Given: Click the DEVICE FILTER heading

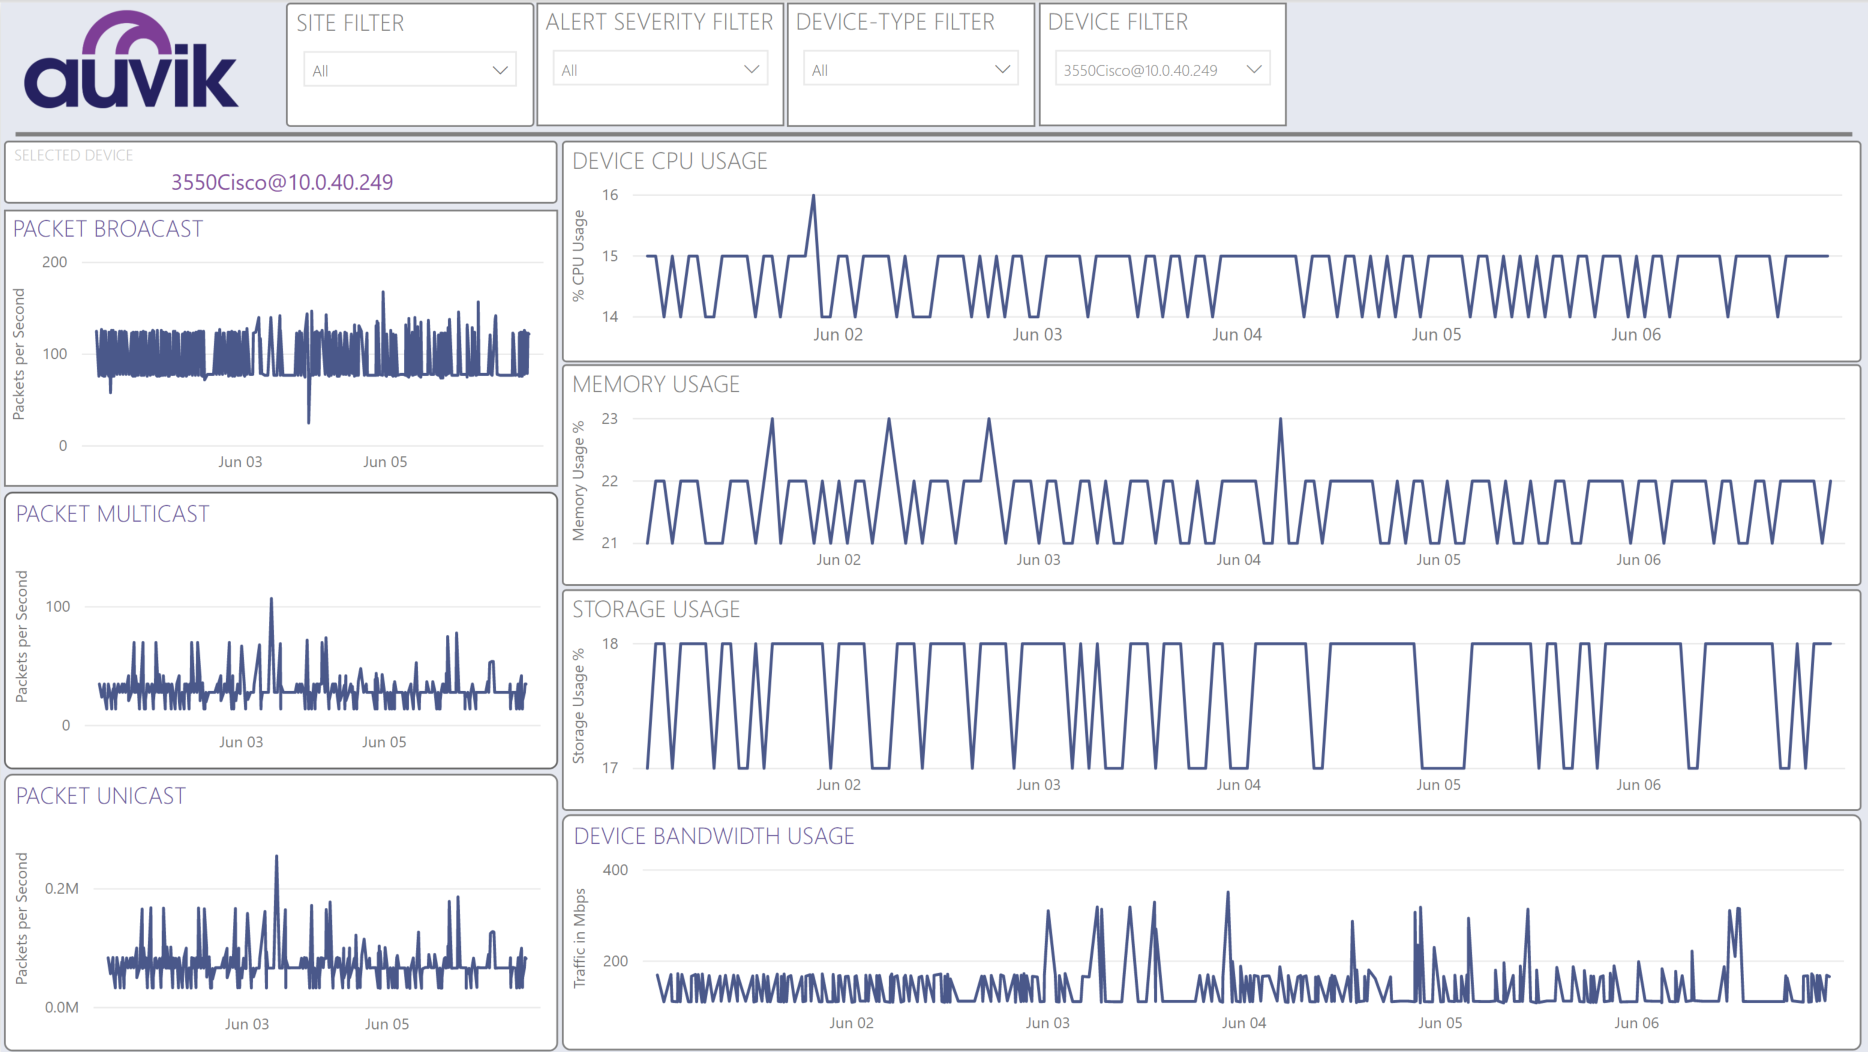Looking at the screenshot, I should click(x=1118, y=22).
